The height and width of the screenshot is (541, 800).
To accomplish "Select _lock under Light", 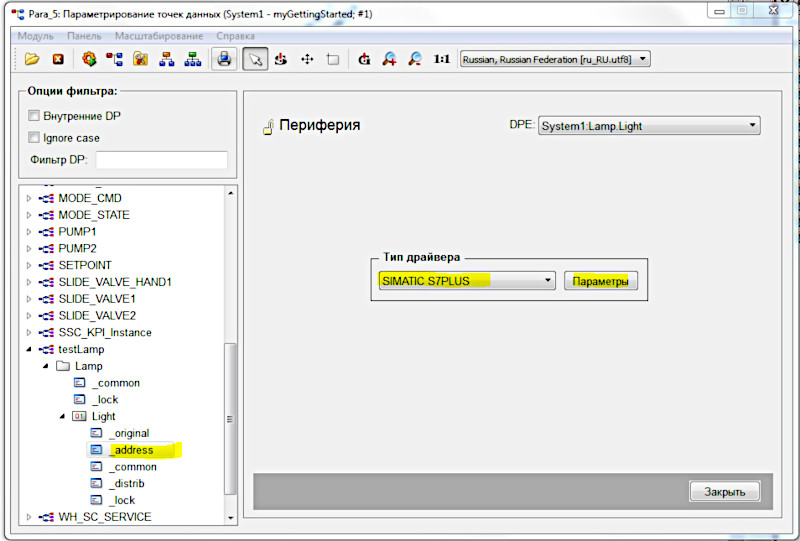I will [x=122, y=500].
